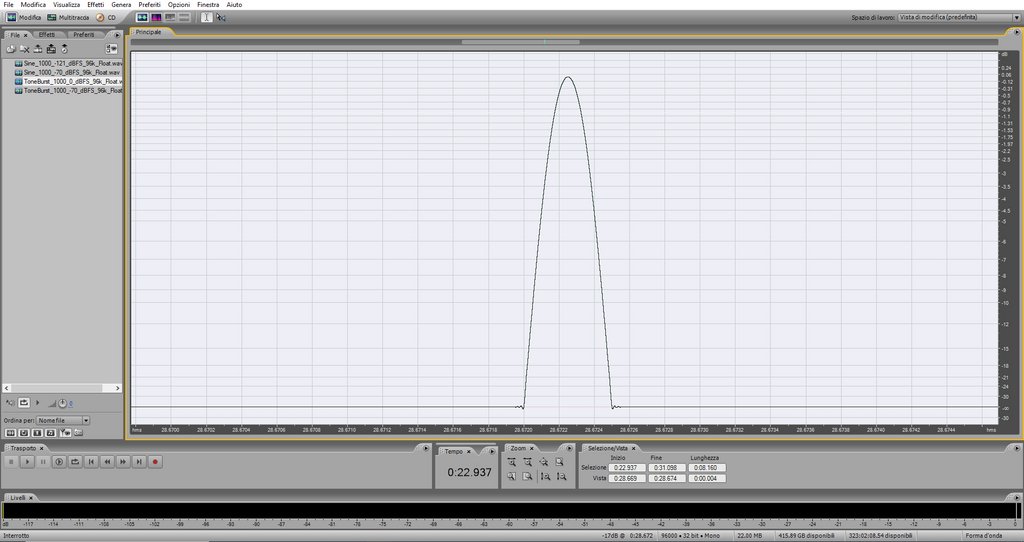
Task: Switch to the Preferiti panel tab
Action: pos(84,35)
